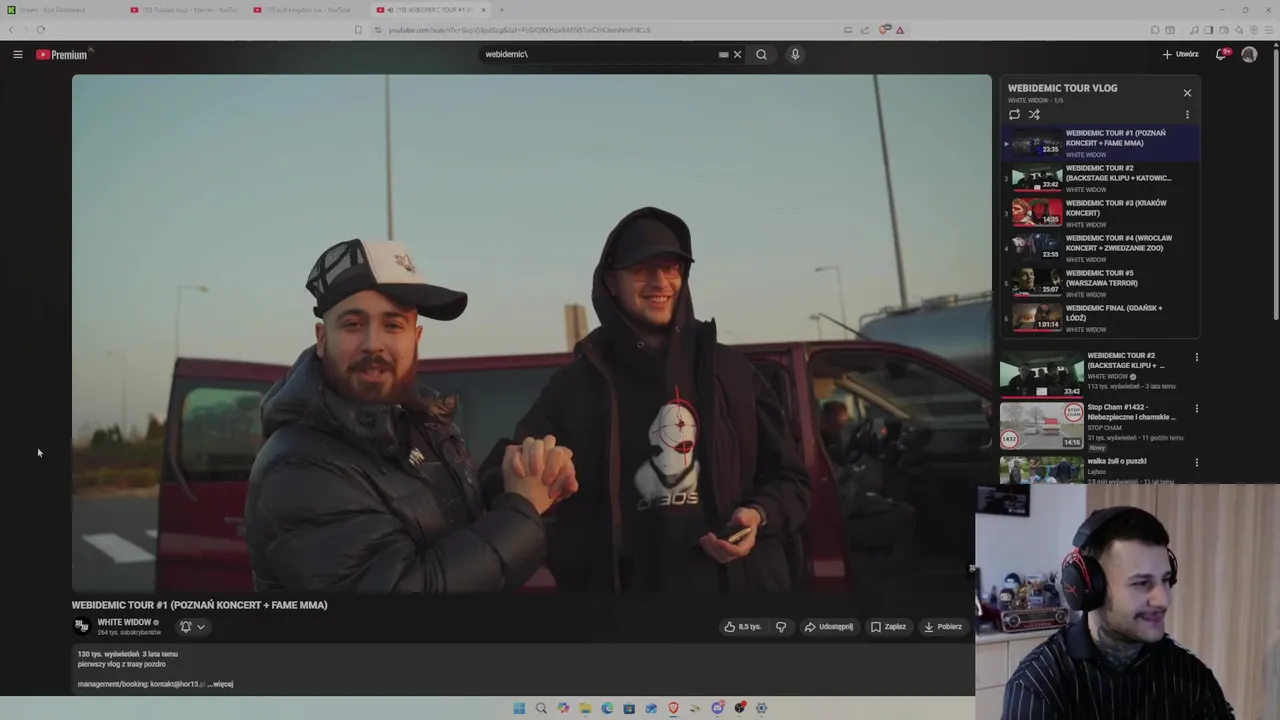Play WEBIDEMIC TOUR #4 (WROCŁAW KONCERT) in playlist

click(x=1100, y=248)
